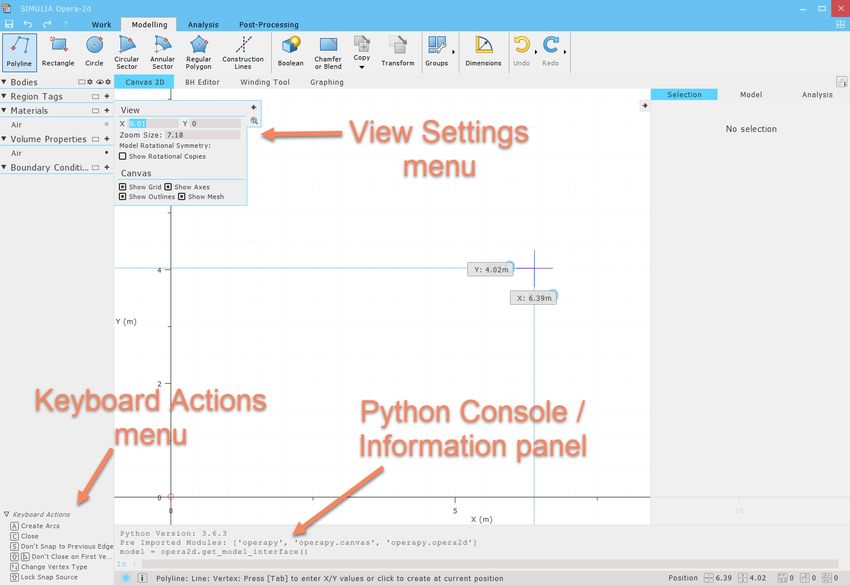This screenshot has height=585, width=850.
Task: Click the blue snap icon in status bar
Action: click(126, 578)
